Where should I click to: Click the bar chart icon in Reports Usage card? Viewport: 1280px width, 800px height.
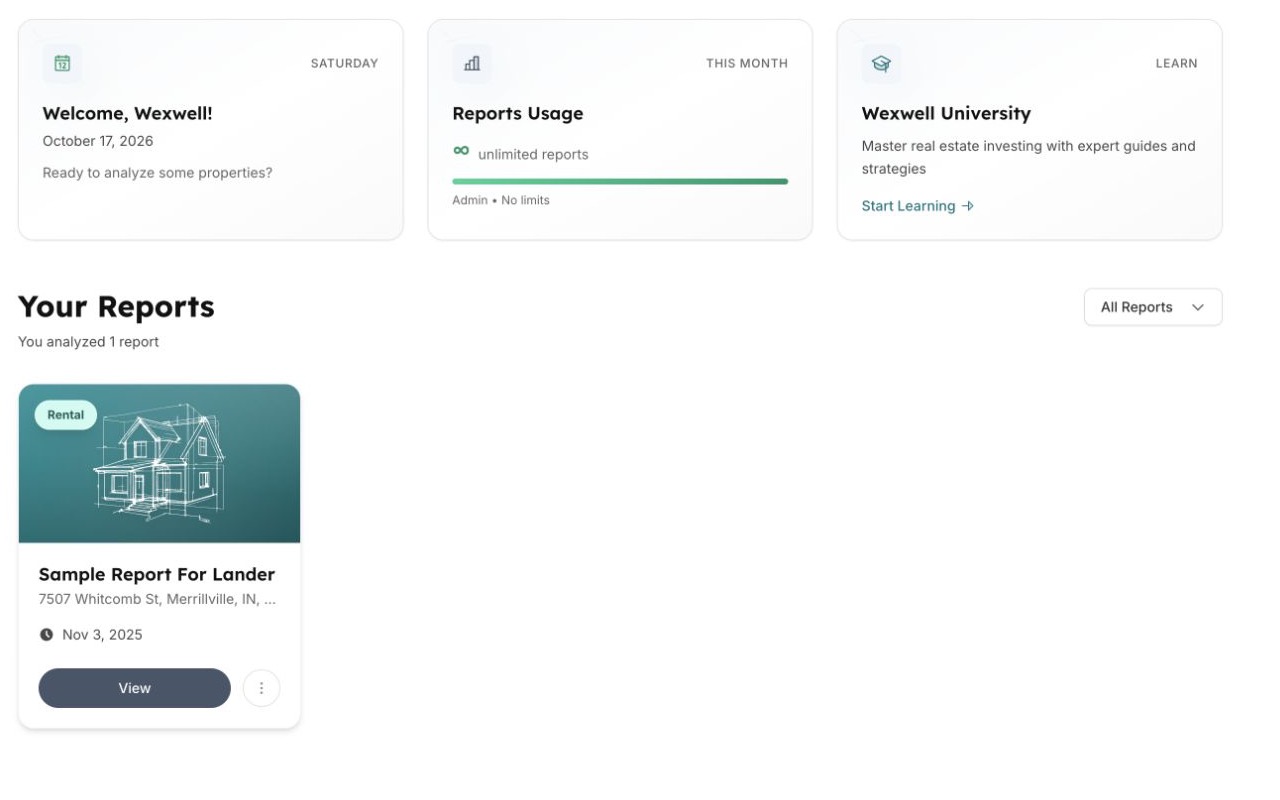[472, 63]
